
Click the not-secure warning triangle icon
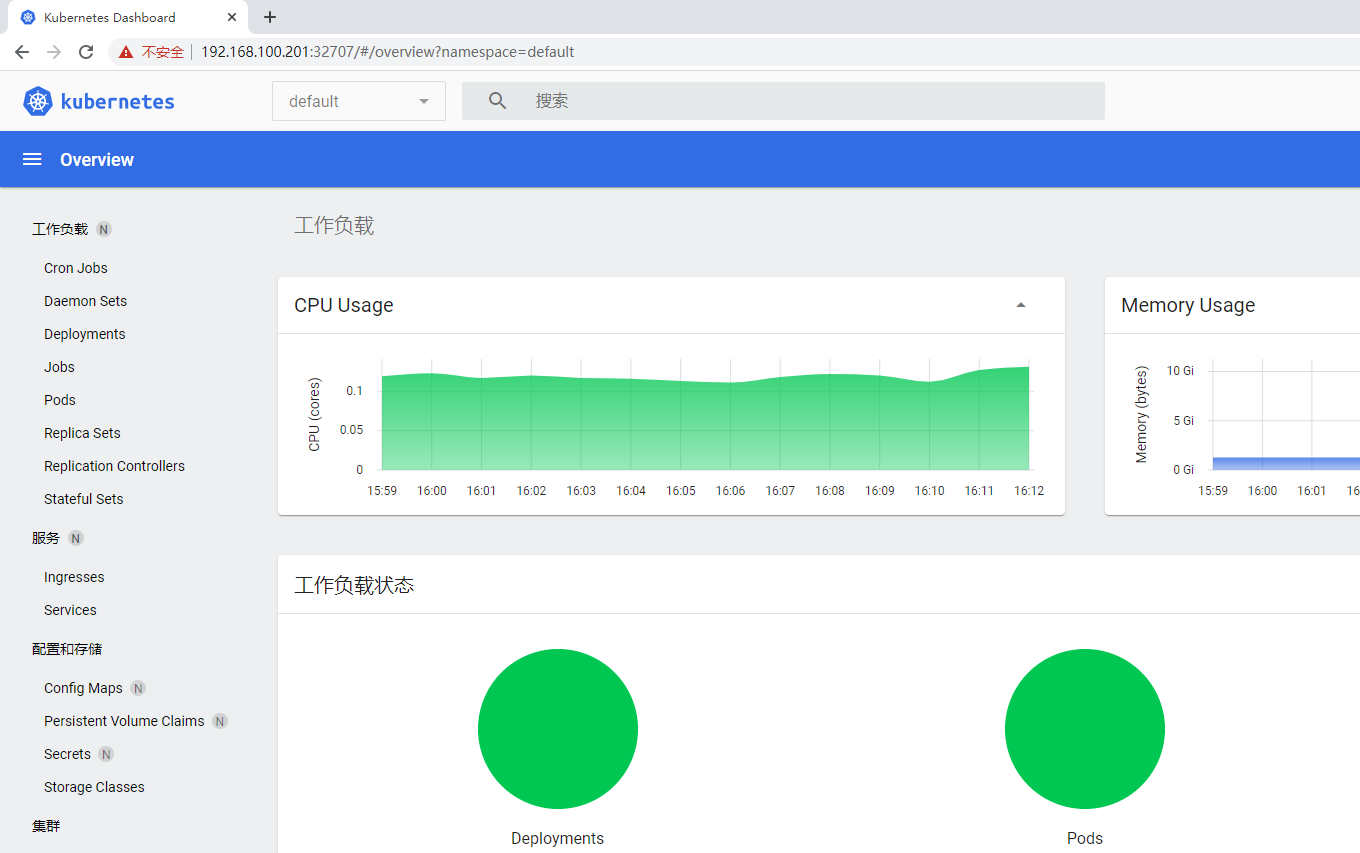tap(126, 52)
